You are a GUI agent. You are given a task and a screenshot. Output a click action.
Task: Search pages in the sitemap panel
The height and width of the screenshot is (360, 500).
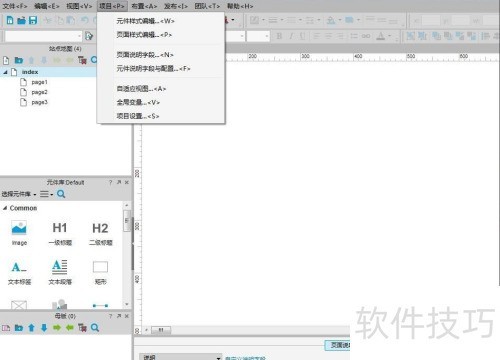click(94, 60)
